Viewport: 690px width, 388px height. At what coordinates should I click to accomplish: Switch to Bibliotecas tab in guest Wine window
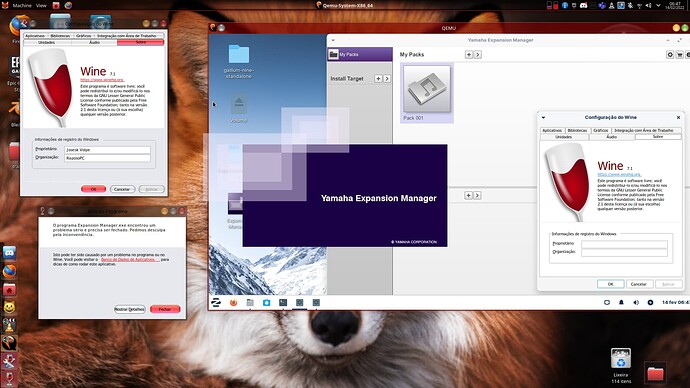tap(577, 131)
